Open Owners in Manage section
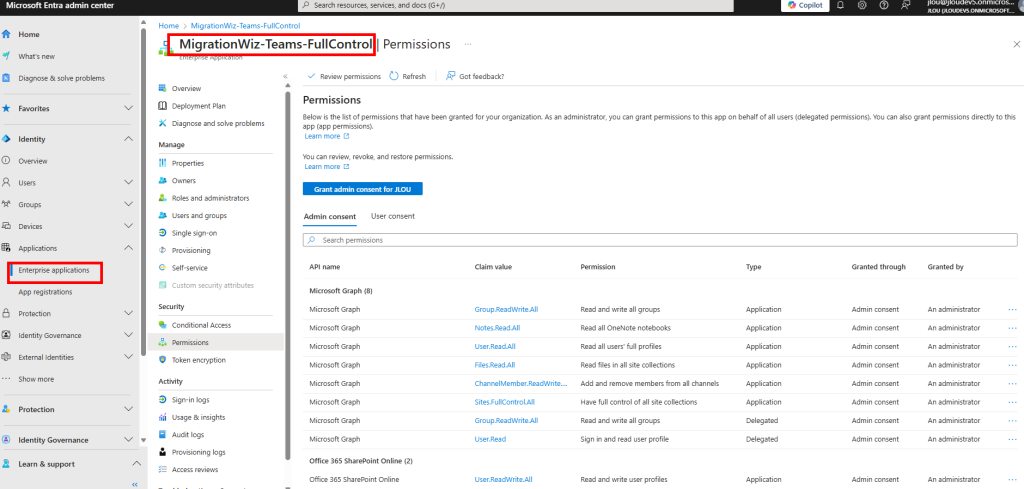 (184, 180)
